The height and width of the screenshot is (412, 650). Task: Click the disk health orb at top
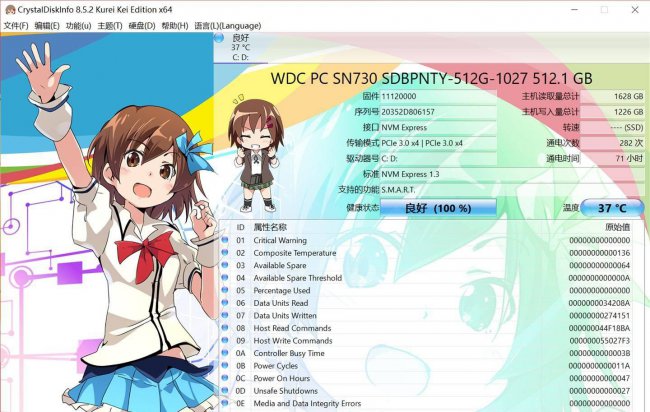click(219, 38)
